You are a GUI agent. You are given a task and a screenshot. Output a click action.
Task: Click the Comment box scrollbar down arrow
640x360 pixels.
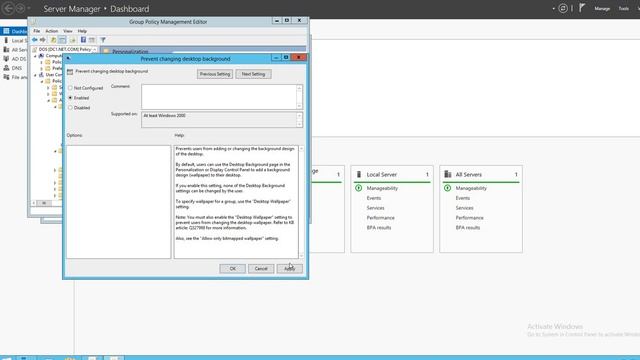[299, 106]
